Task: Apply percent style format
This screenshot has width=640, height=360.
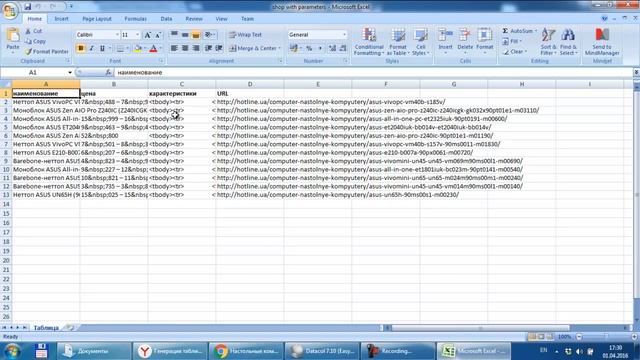Action: click(309, 49)
